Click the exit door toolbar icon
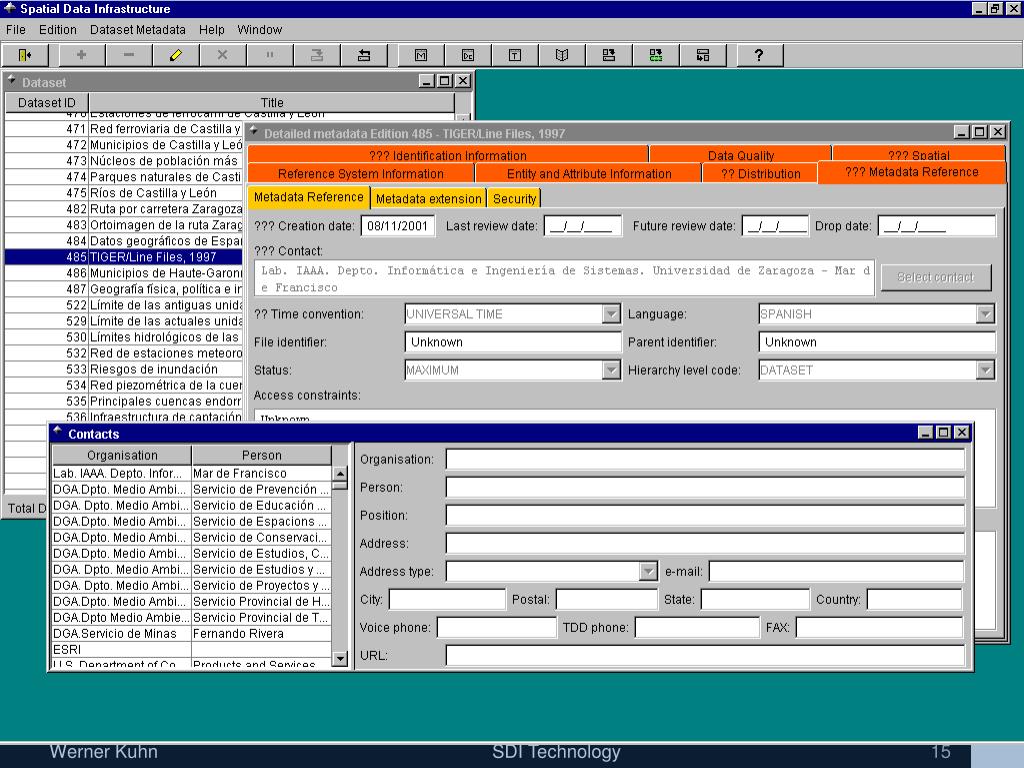Image resolution: width=1024 pixels, height=768 pixels. [x=25, y=56]
